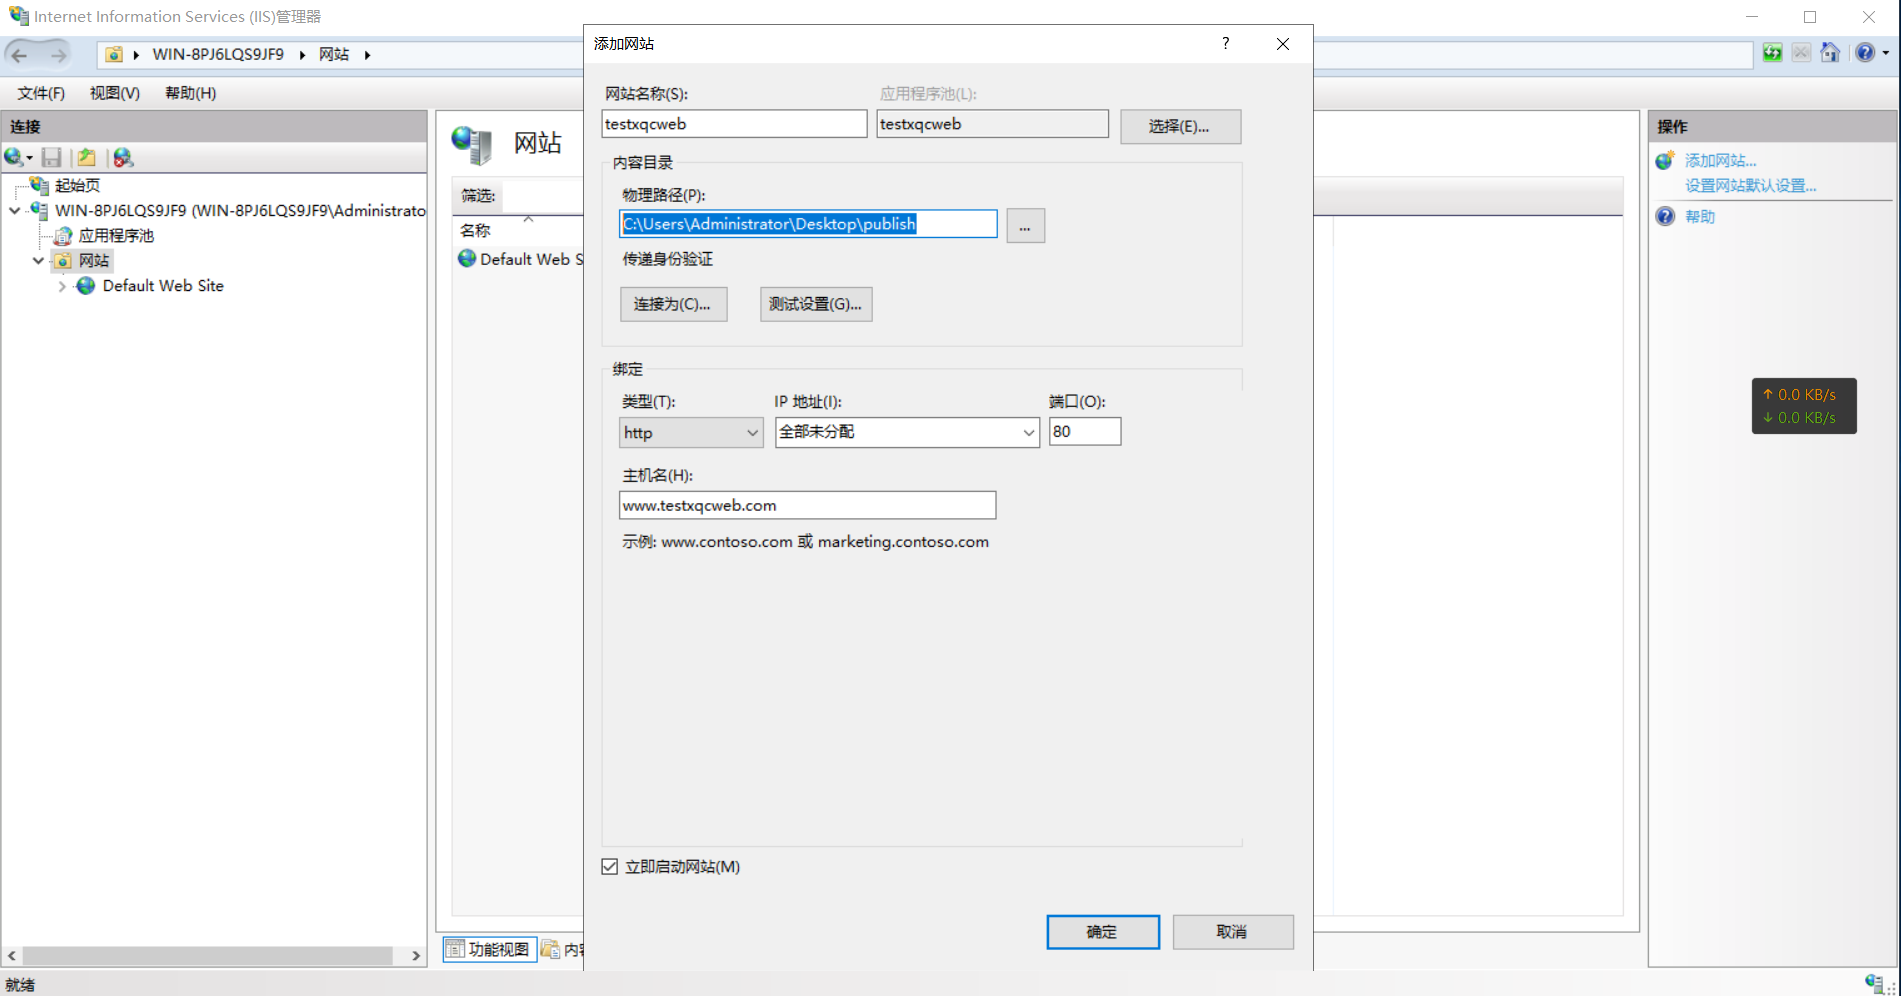
Task: Click the up-folder icon in connections toolbar
Action: [x=87, y=157]
